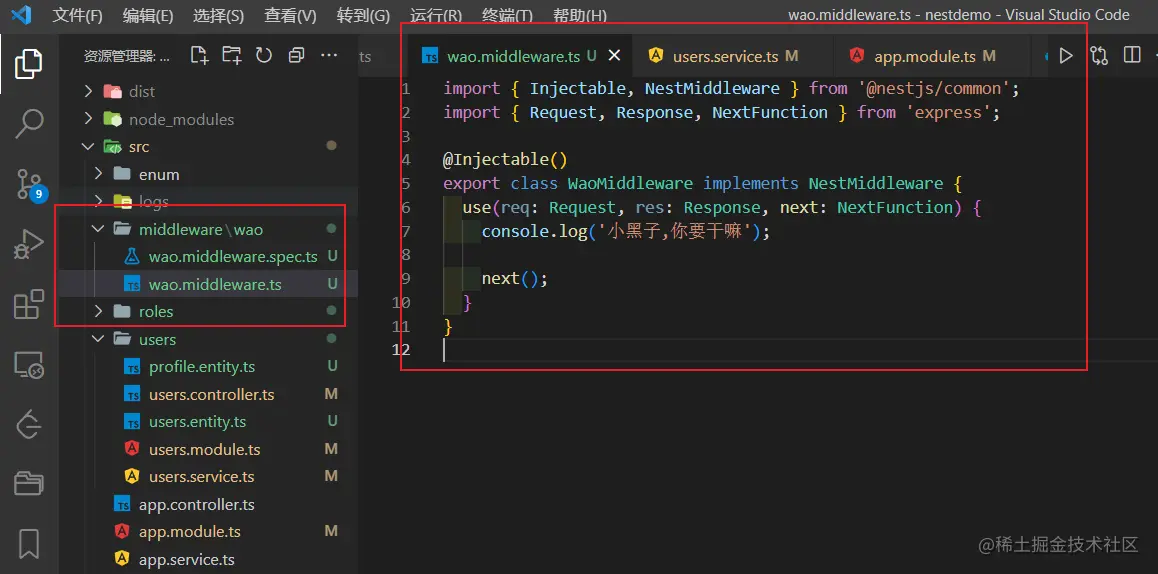This screenshot has width=1158, height=574.
Task: Open explorer more actions menu (ellipsis)
Action: (329, 55)
